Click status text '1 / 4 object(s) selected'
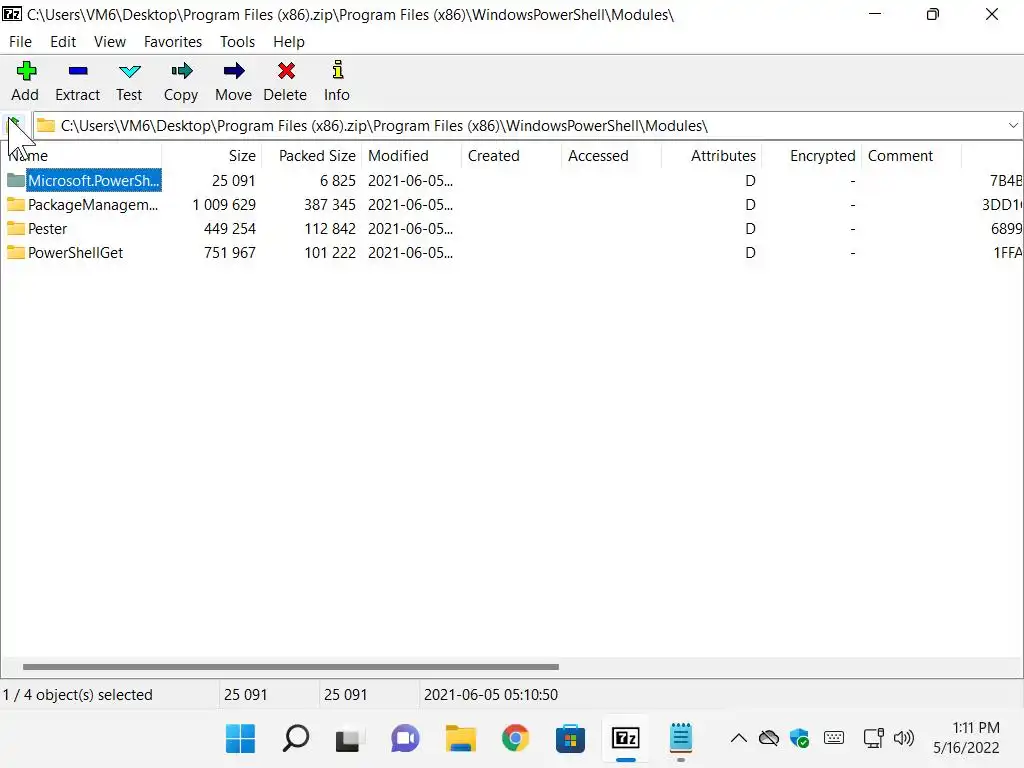Screen dimensions: 1024x768 coord(78,695)
